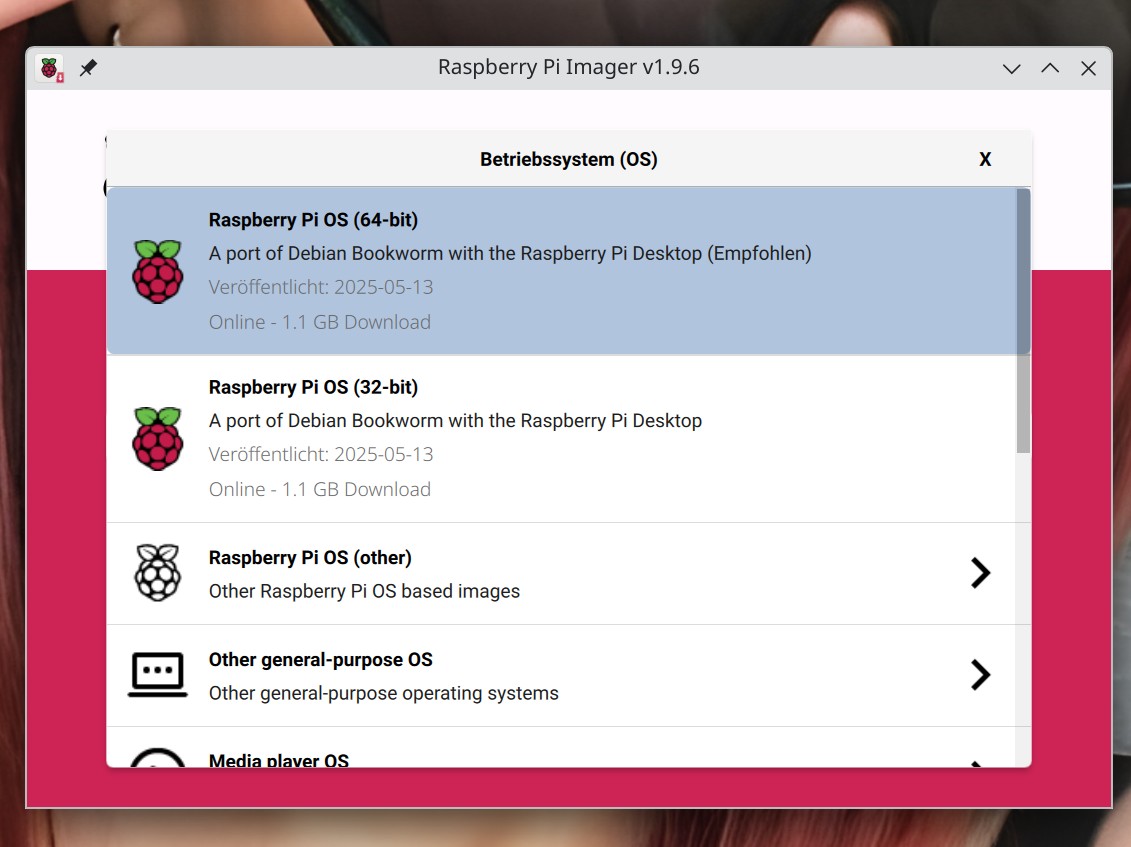Click 'Other general-purpose operating systems' description
Viewport: 1131px width, 847px height.
(x=384, y=693)
